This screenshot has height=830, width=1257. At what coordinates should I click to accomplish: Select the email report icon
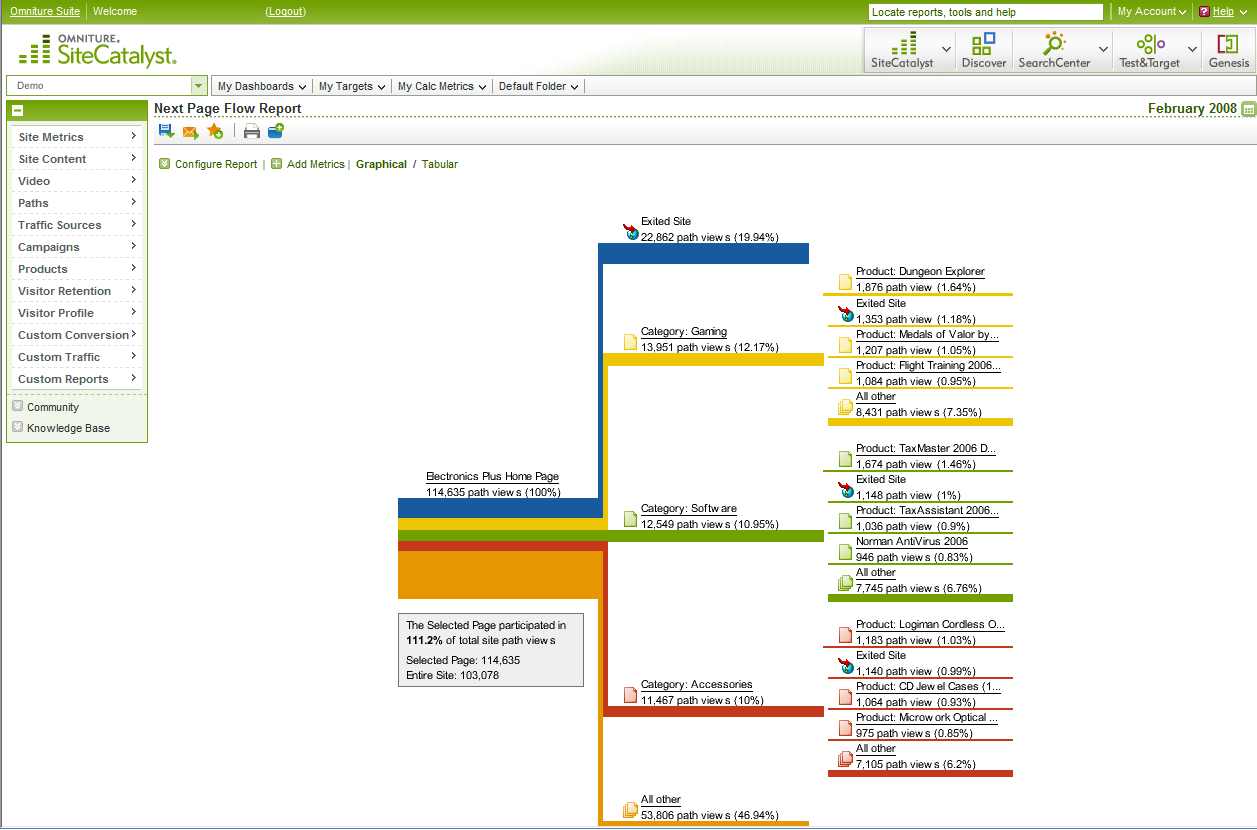pos(191,130)
